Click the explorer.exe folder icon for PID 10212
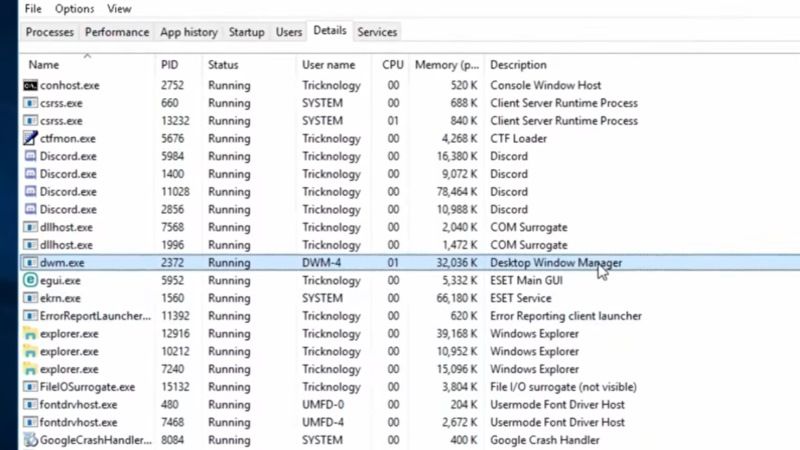The width and height of the screenshot is (800, 450). (x=30, y=352)
